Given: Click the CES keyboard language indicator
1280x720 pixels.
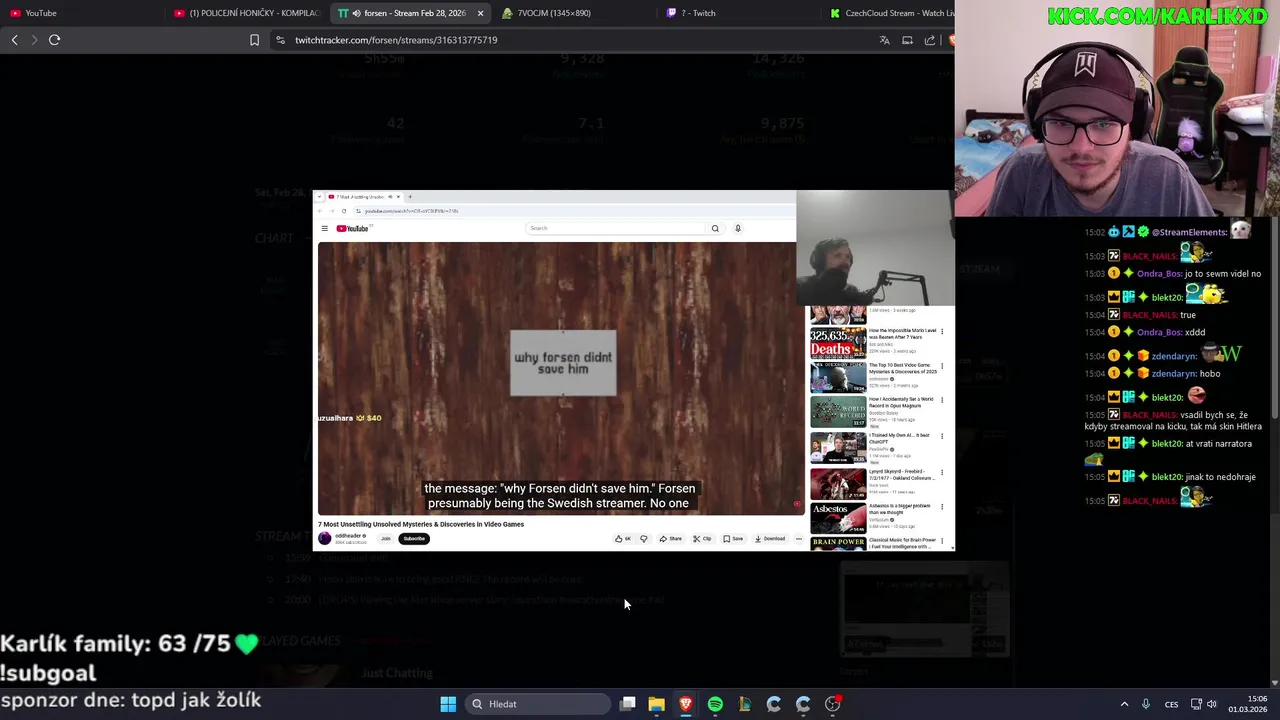Looking at the screenshot, I should coord(1171,704).
